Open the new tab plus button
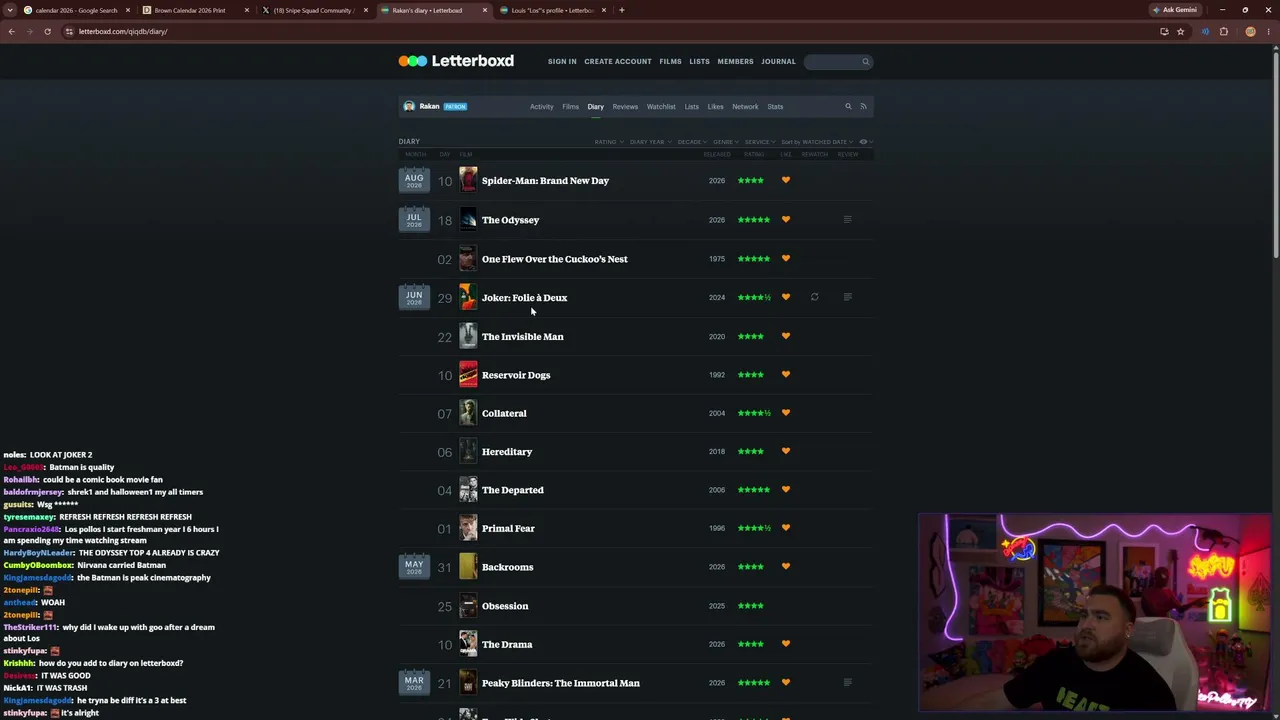This screenshot has width=1280, height=720. point(621,10)
